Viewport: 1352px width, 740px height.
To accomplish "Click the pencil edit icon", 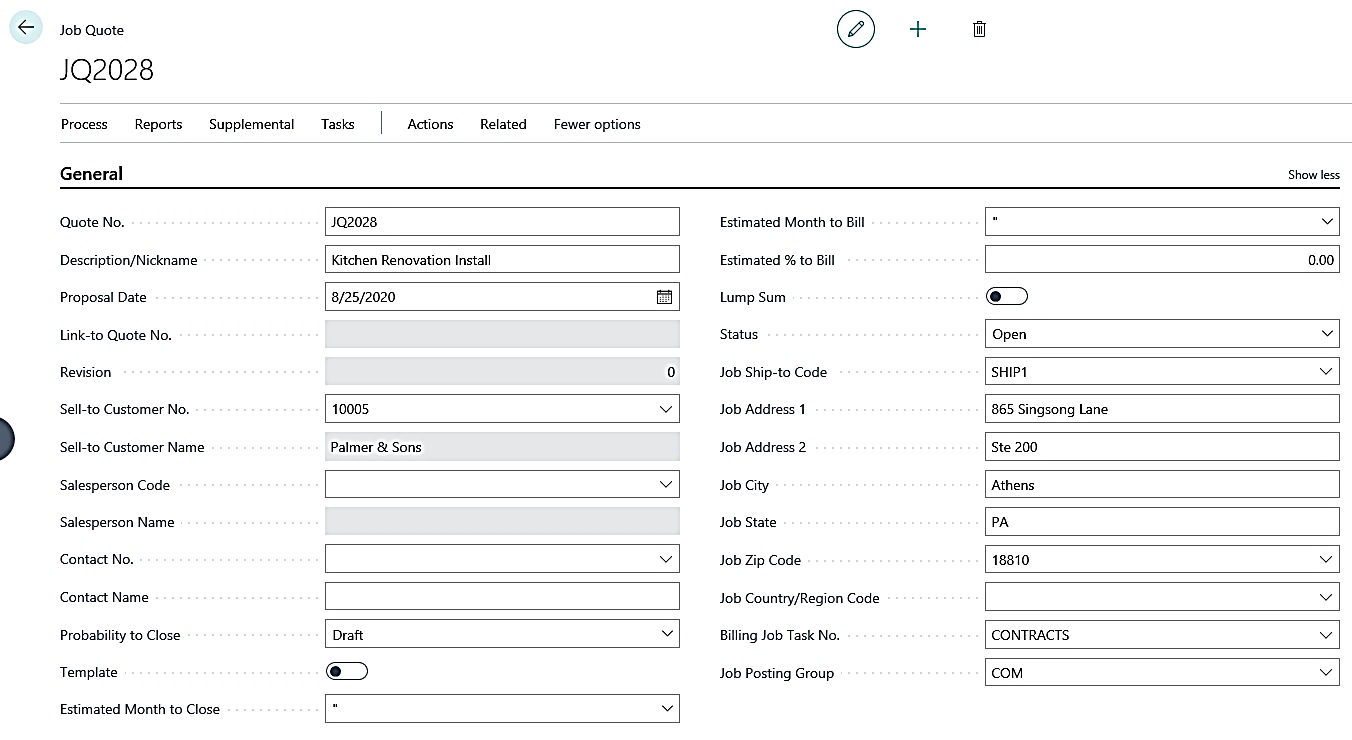I will tap(855, 29).
